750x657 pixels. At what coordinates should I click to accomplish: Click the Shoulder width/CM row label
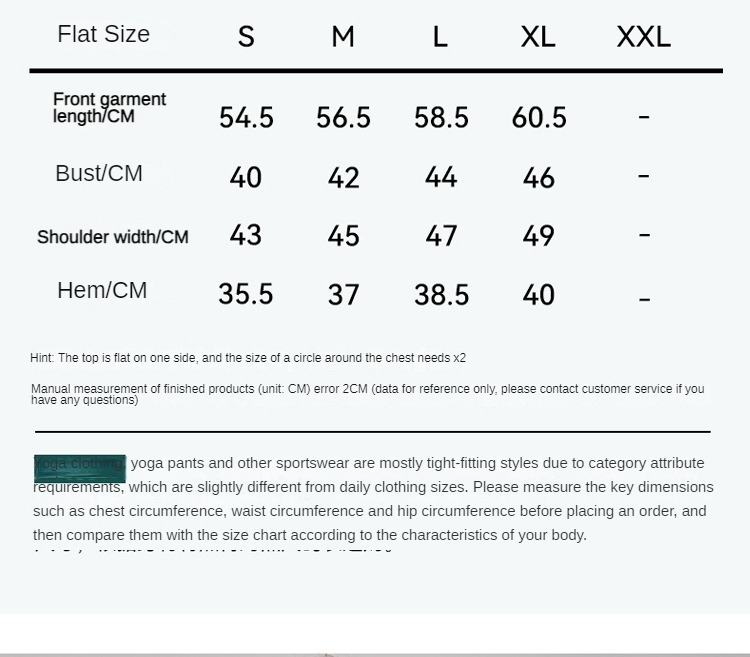coord(113,237)
